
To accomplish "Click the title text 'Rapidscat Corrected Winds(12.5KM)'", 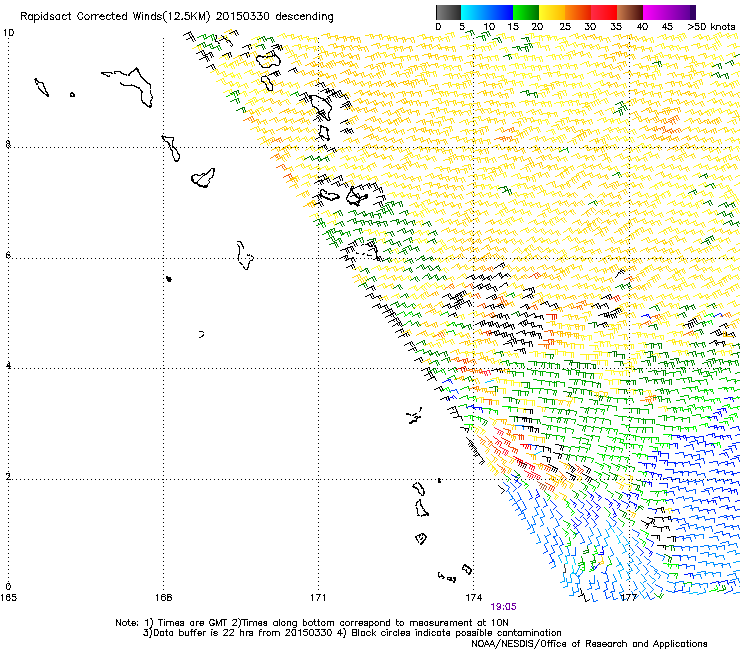I will (x=115, y=17).
